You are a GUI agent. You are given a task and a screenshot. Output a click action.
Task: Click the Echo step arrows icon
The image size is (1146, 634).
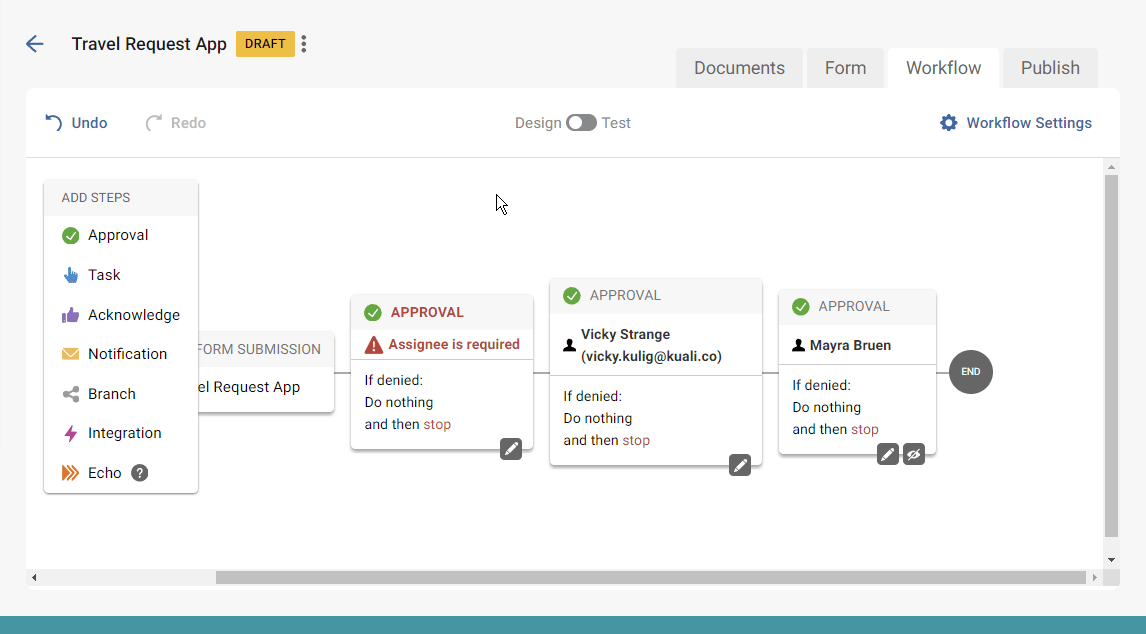pos(70,473)
